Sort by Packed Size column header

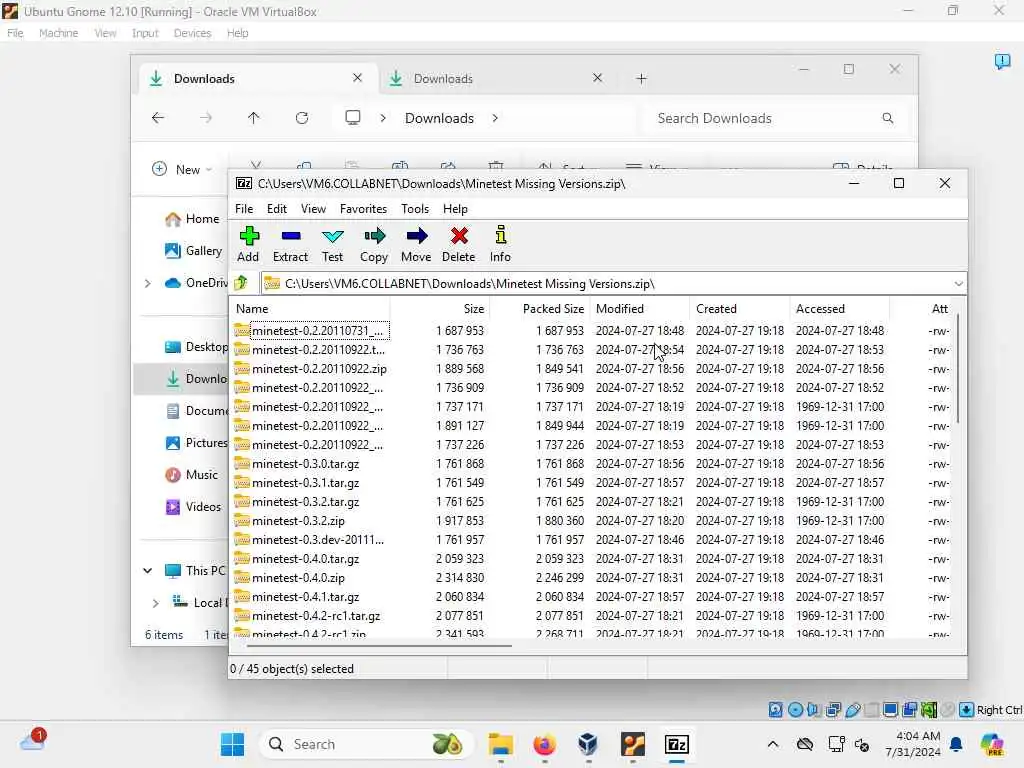click(539, 309)
